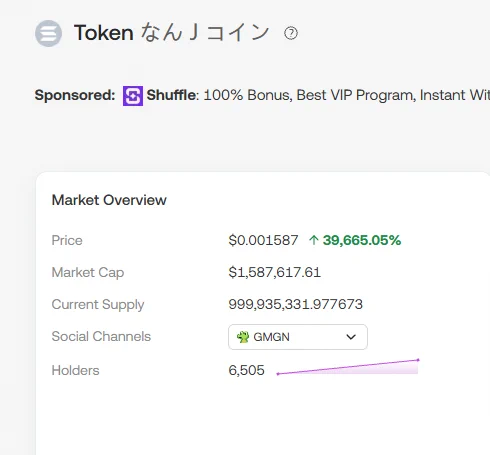The height and width of the screenshot is (455, 490).
Task: Click the Social Channels label
Action: pyautogui.click(x=101, y=336)
